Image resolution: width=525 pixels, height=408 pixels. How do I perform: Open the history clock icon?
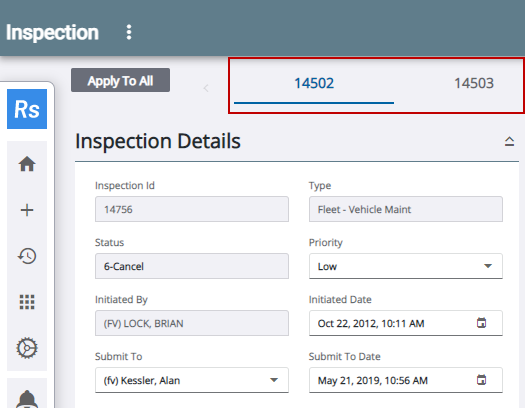27,256
